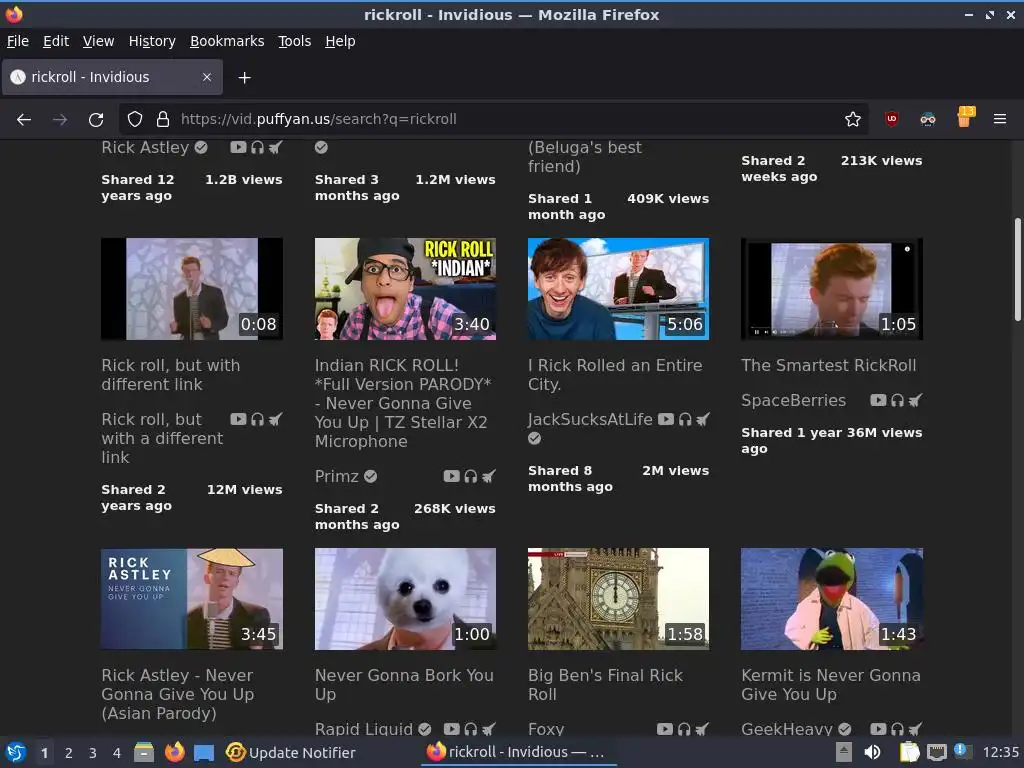Open the View menu
Screen dimensions: 1024x768
(x=98, y=41)
